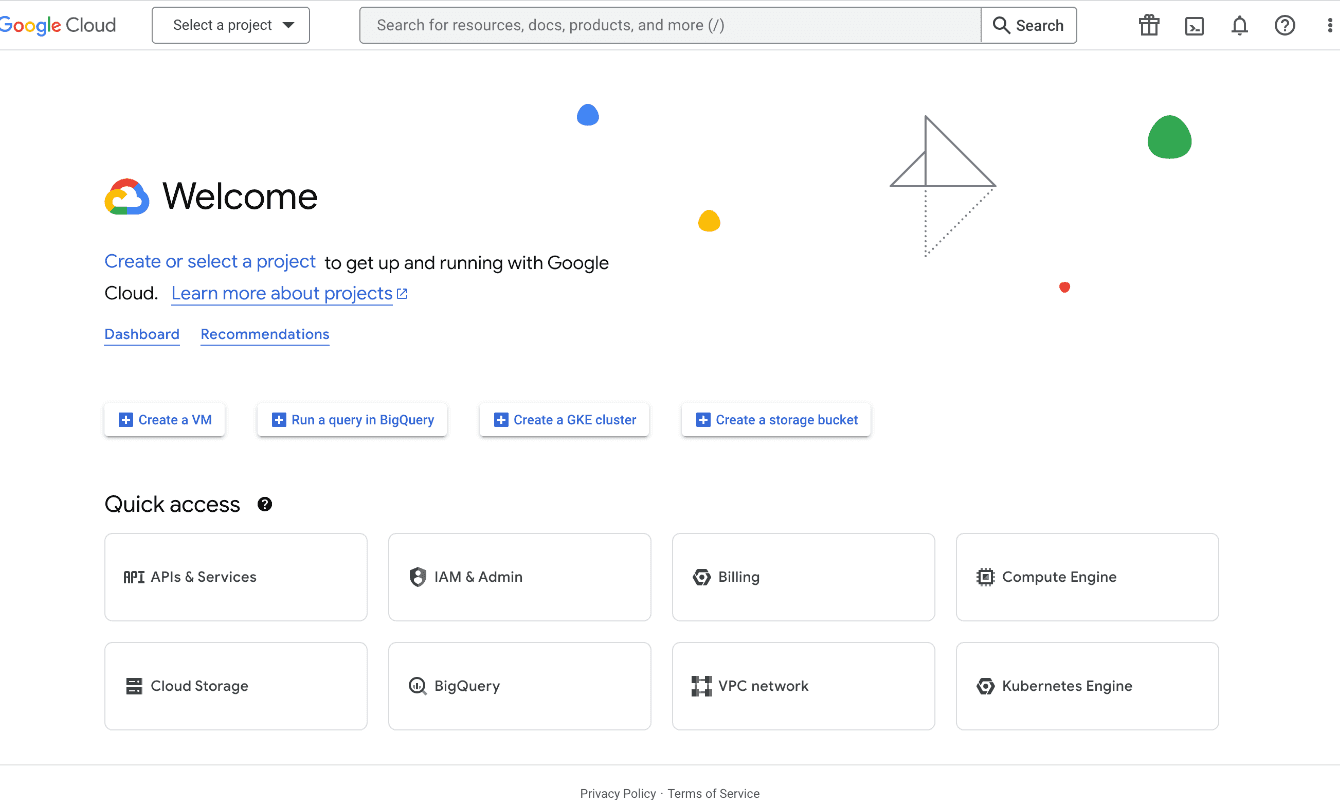Switch to the Recommendations tab
The height and width of the screenshot is (800, 1340).
click(x=265, y=334)
